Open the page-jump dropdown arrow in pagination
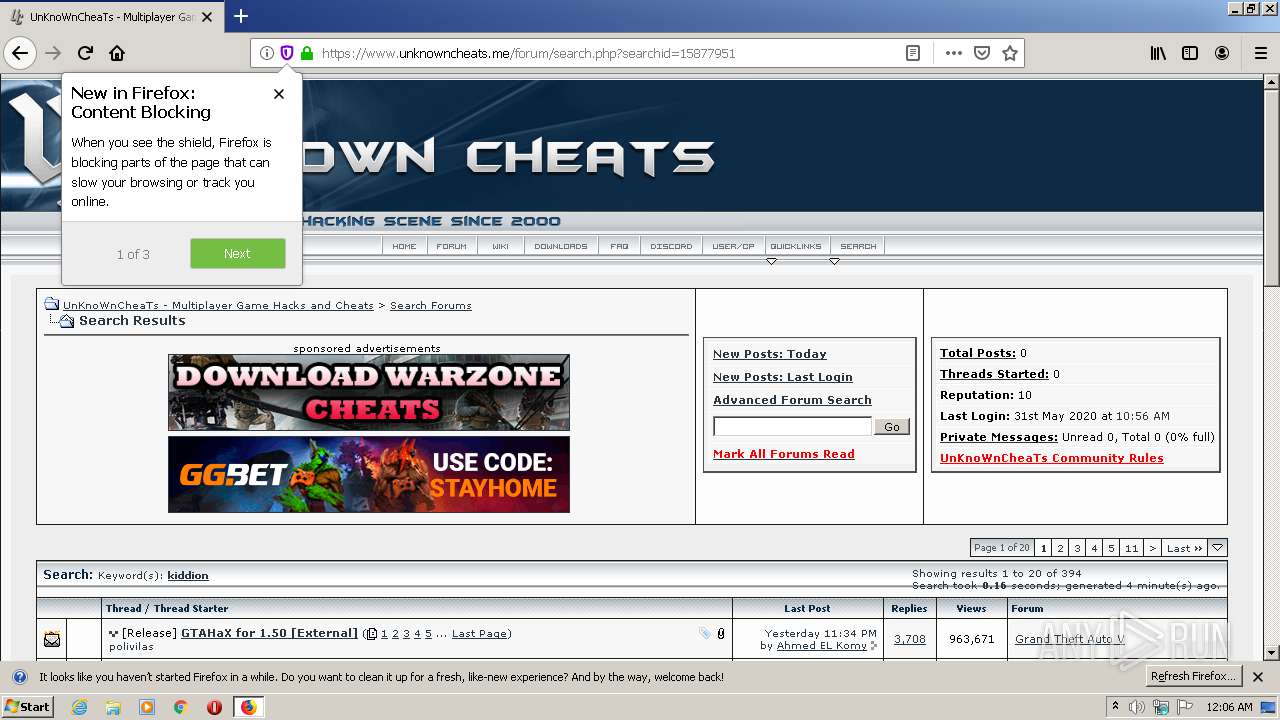Image resolution: width=1280 pixels, height=720 pixels. pyautogui.click(x=1217, y=548)
